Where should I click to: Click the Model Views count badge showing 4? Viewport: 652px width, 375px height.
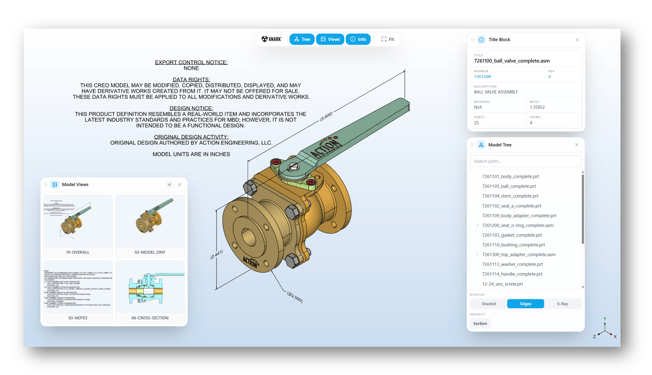[x=169, y=185]
